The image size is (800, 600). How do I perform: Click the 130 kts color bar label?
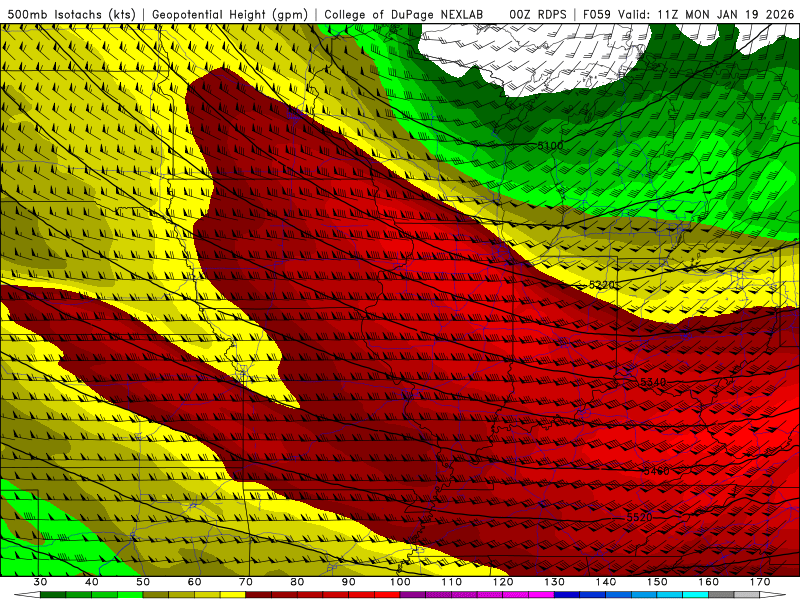555,582
